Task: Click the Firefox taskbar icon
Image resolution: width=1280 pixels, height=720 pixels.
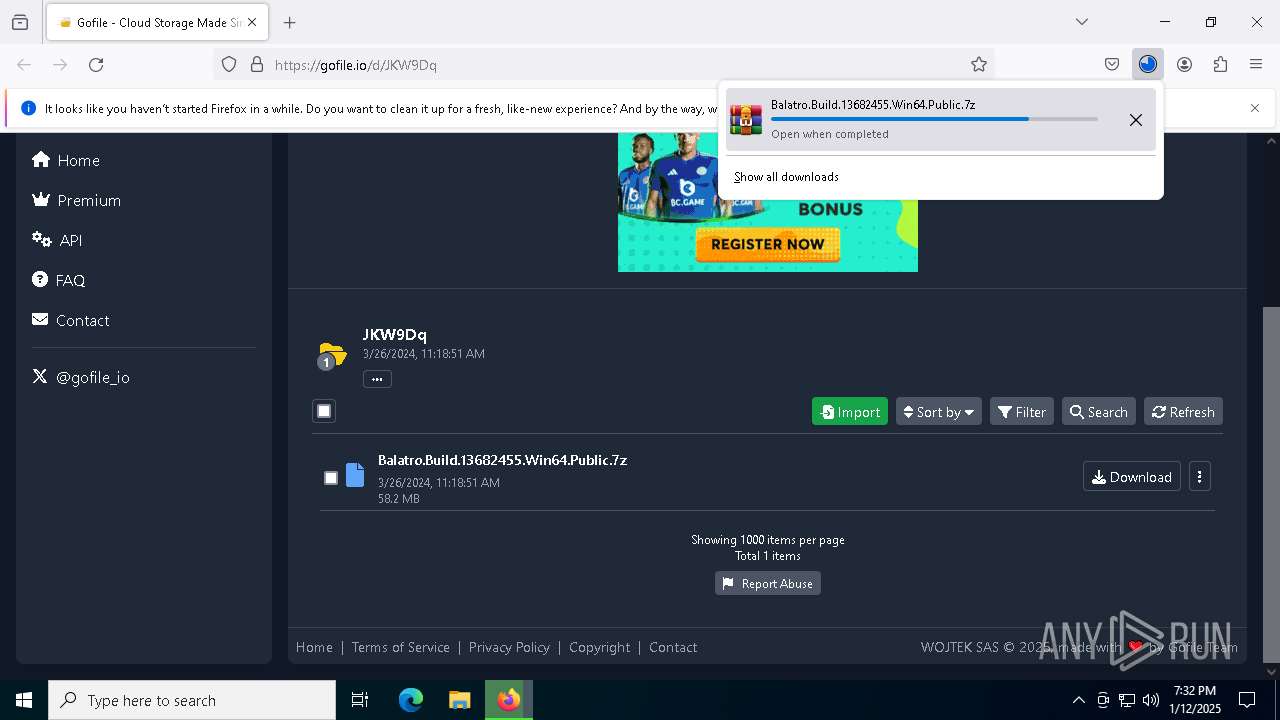Action: tap(509, 700)
